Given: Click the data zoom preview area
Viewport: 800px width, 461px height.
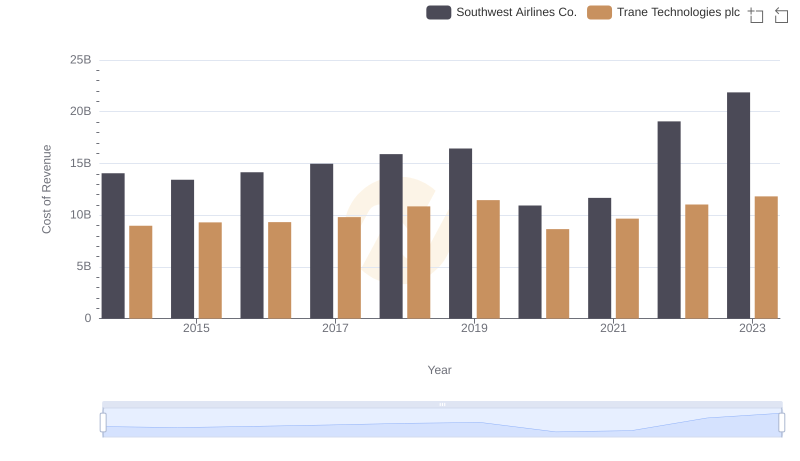Looking at the screenshot, I should click(x=442, y=423).
